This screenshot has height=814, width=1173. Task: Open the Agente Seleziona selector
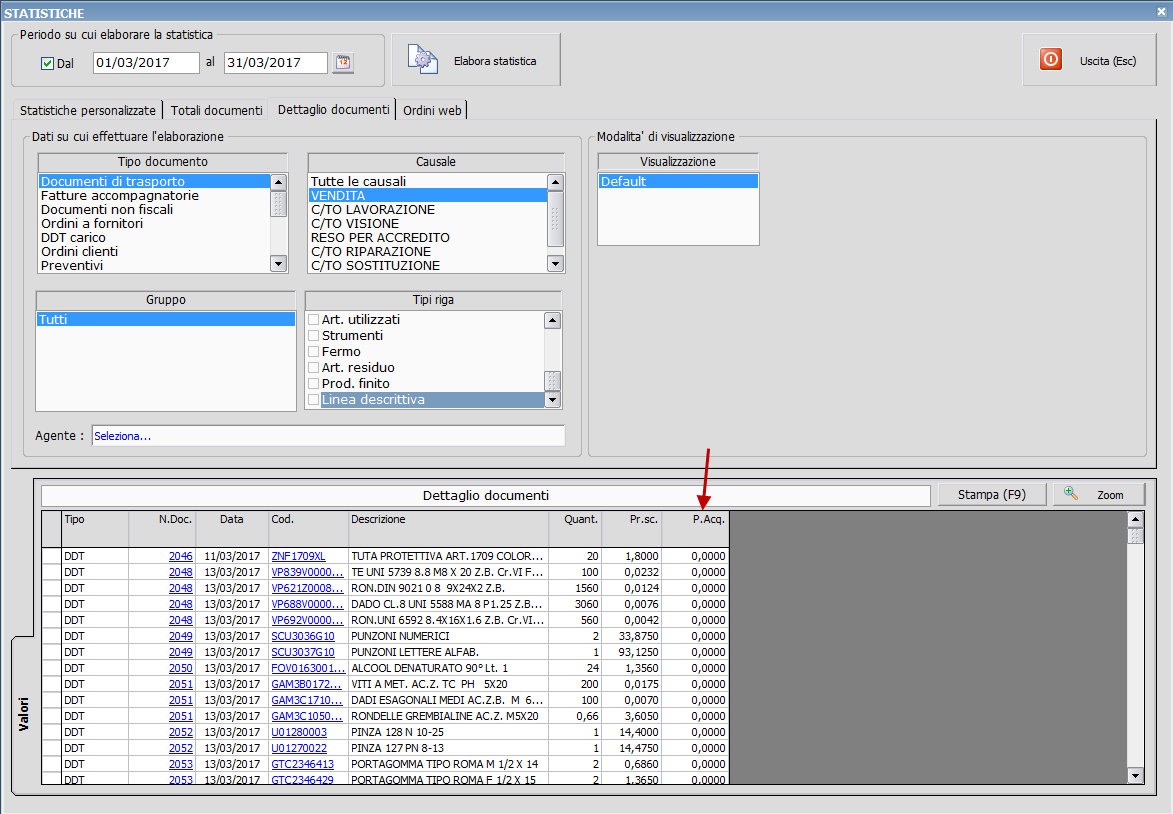click(328, 435)
